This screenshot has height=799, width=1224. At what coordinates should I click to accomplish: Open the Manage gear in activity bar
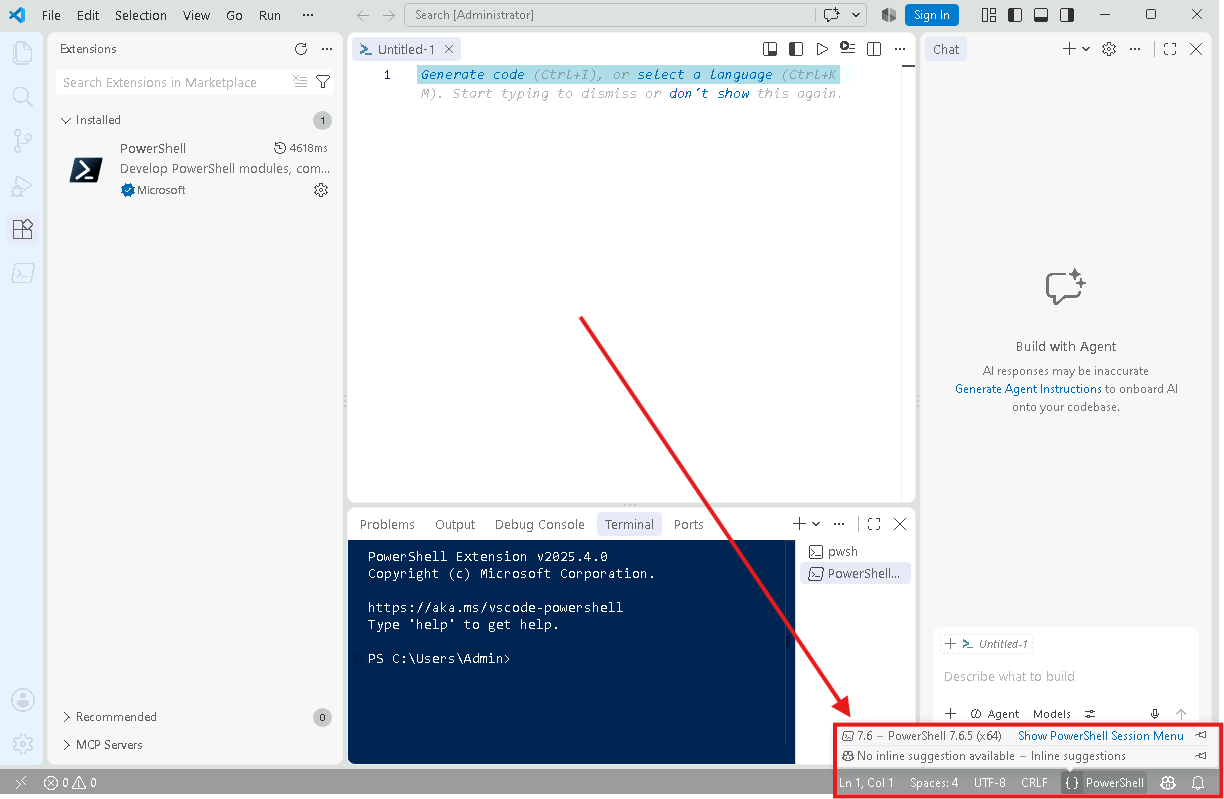(22, 744)
